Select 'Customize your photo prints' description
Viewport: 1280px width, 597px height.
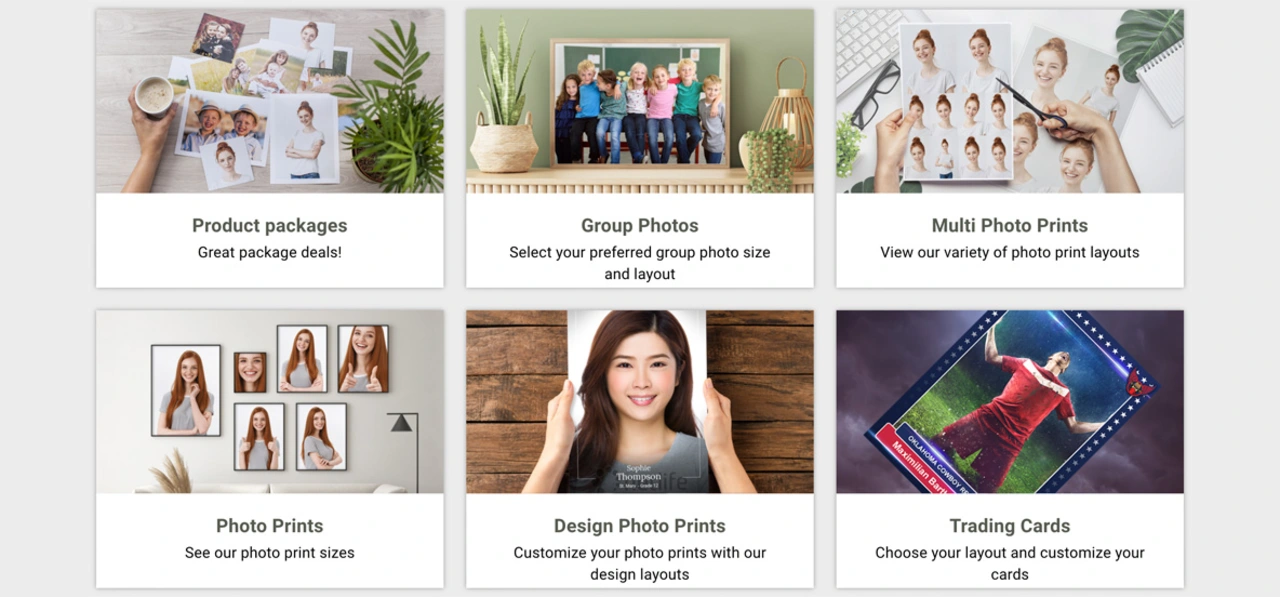tap(640, 563)
